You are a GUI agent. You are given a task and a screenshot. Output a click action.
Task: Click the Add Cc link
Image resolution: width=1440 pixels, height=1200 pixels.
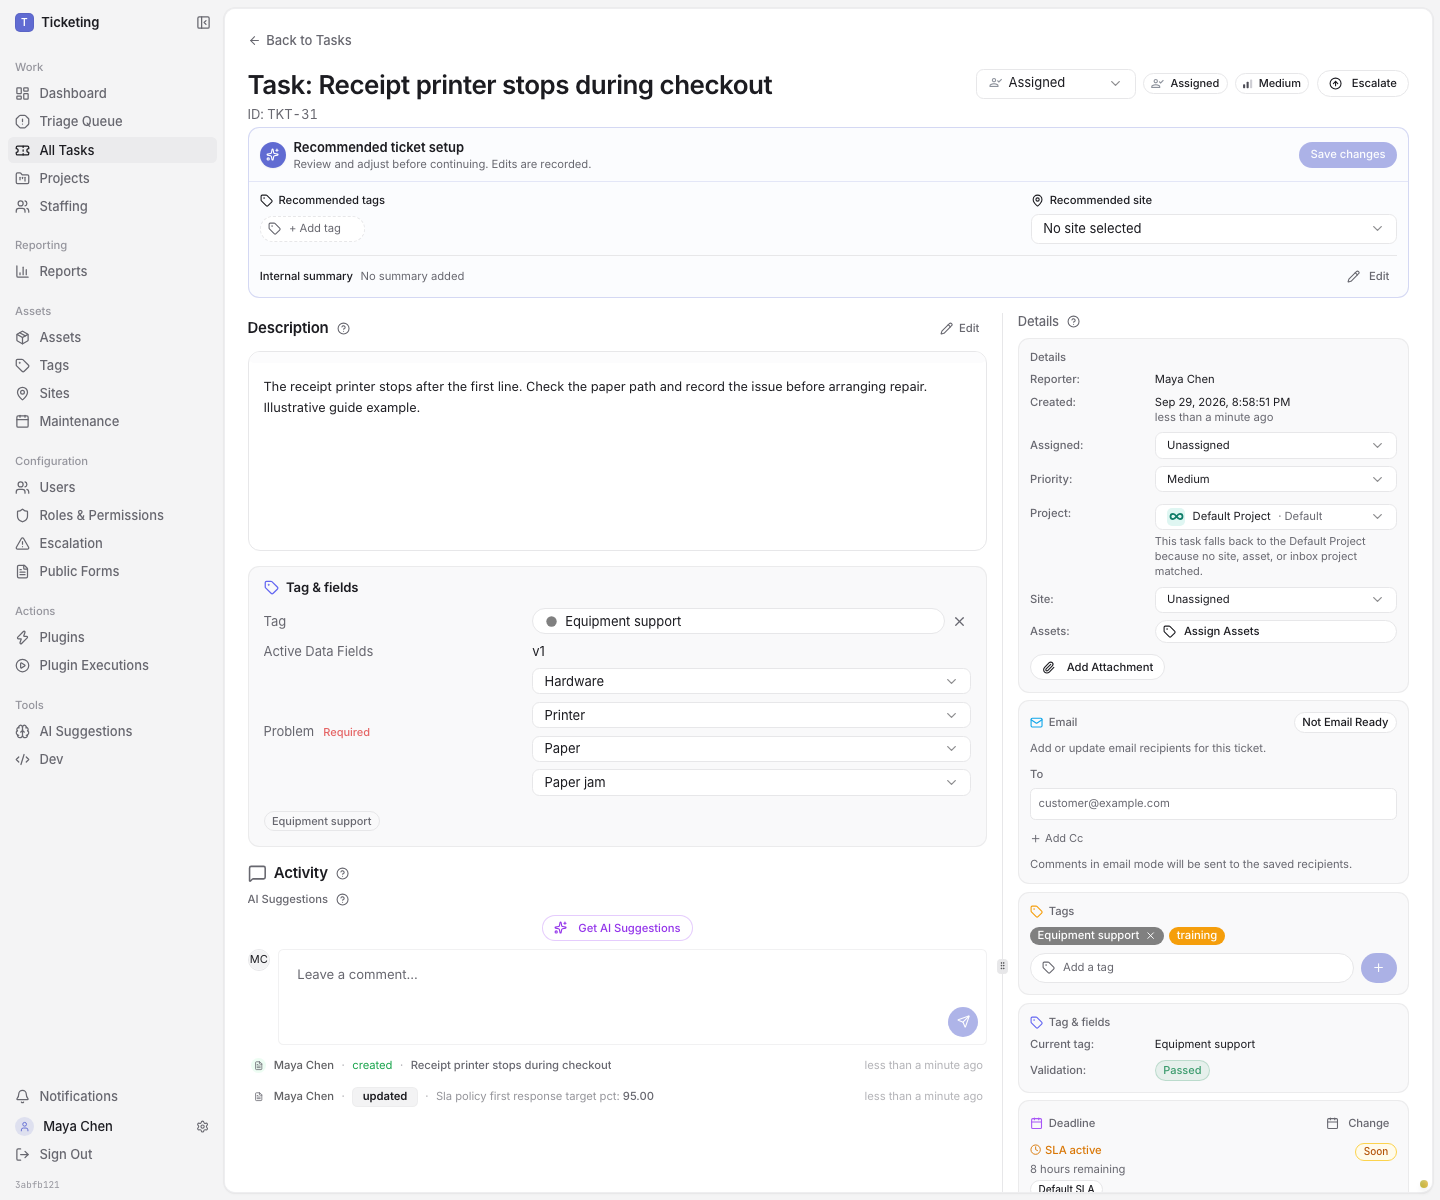pos(1057,838)
